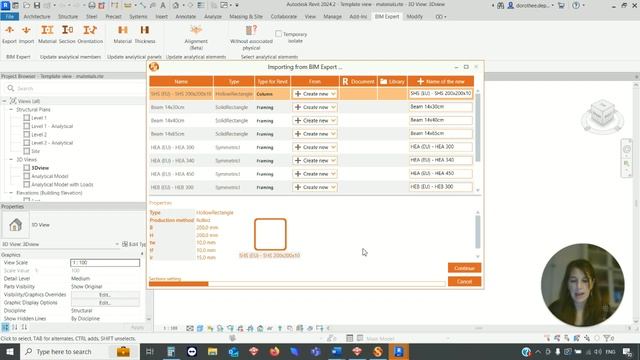Click the hollow rectangle section preview thumbnail
The width and height of the screenshot is (640, 360).
tap(270, 234)
